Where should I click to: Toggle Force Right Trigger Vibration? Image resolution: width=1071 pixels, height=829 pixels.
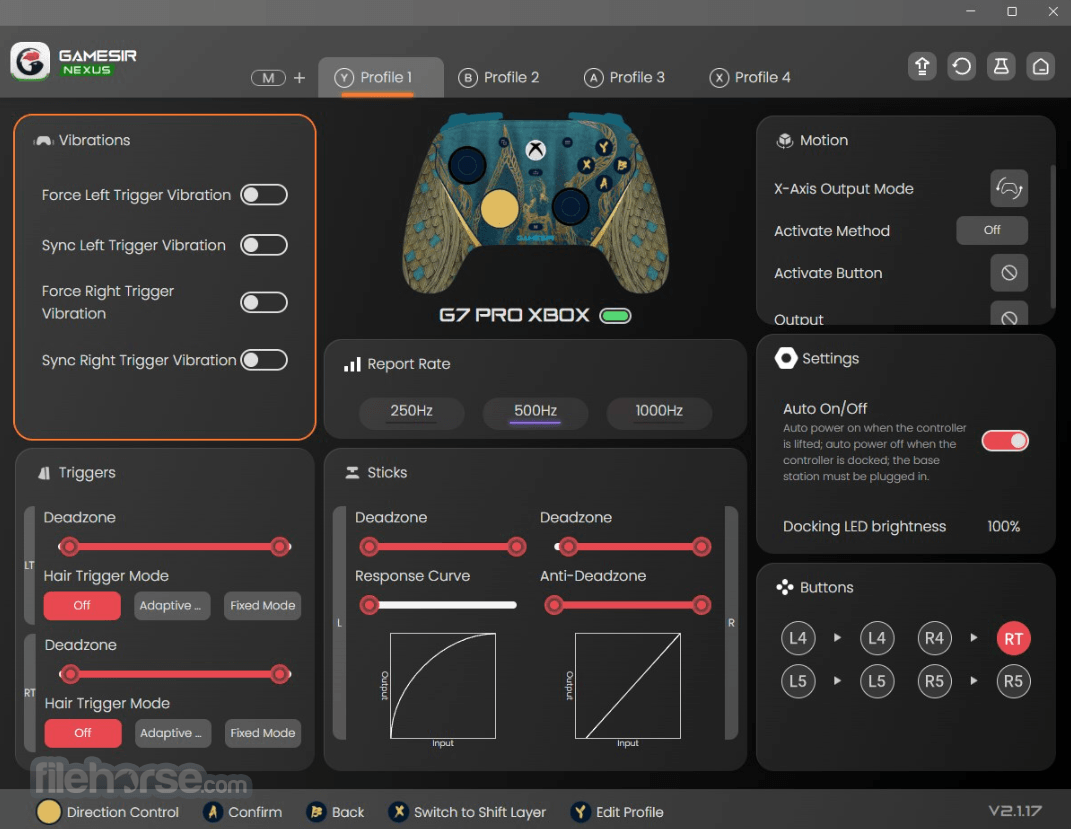[x=264, y=303]
